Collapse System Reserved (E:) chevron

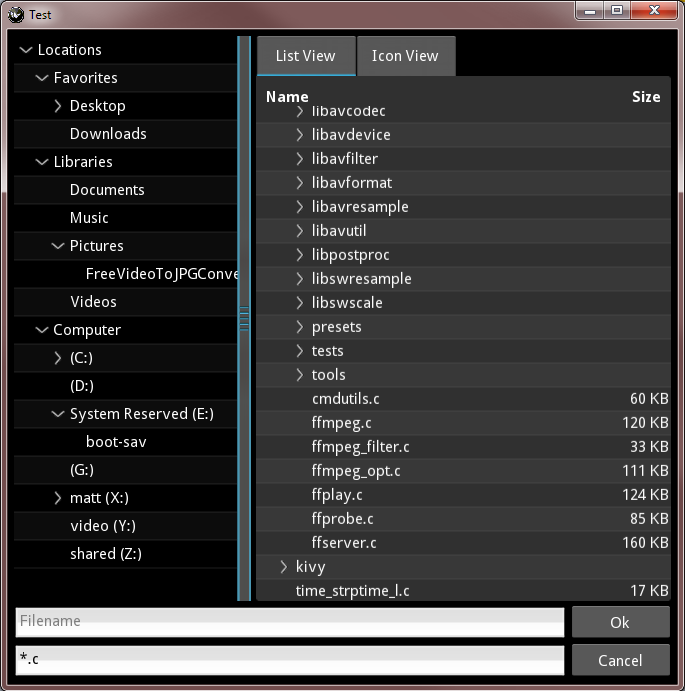[x=58, y=414]
